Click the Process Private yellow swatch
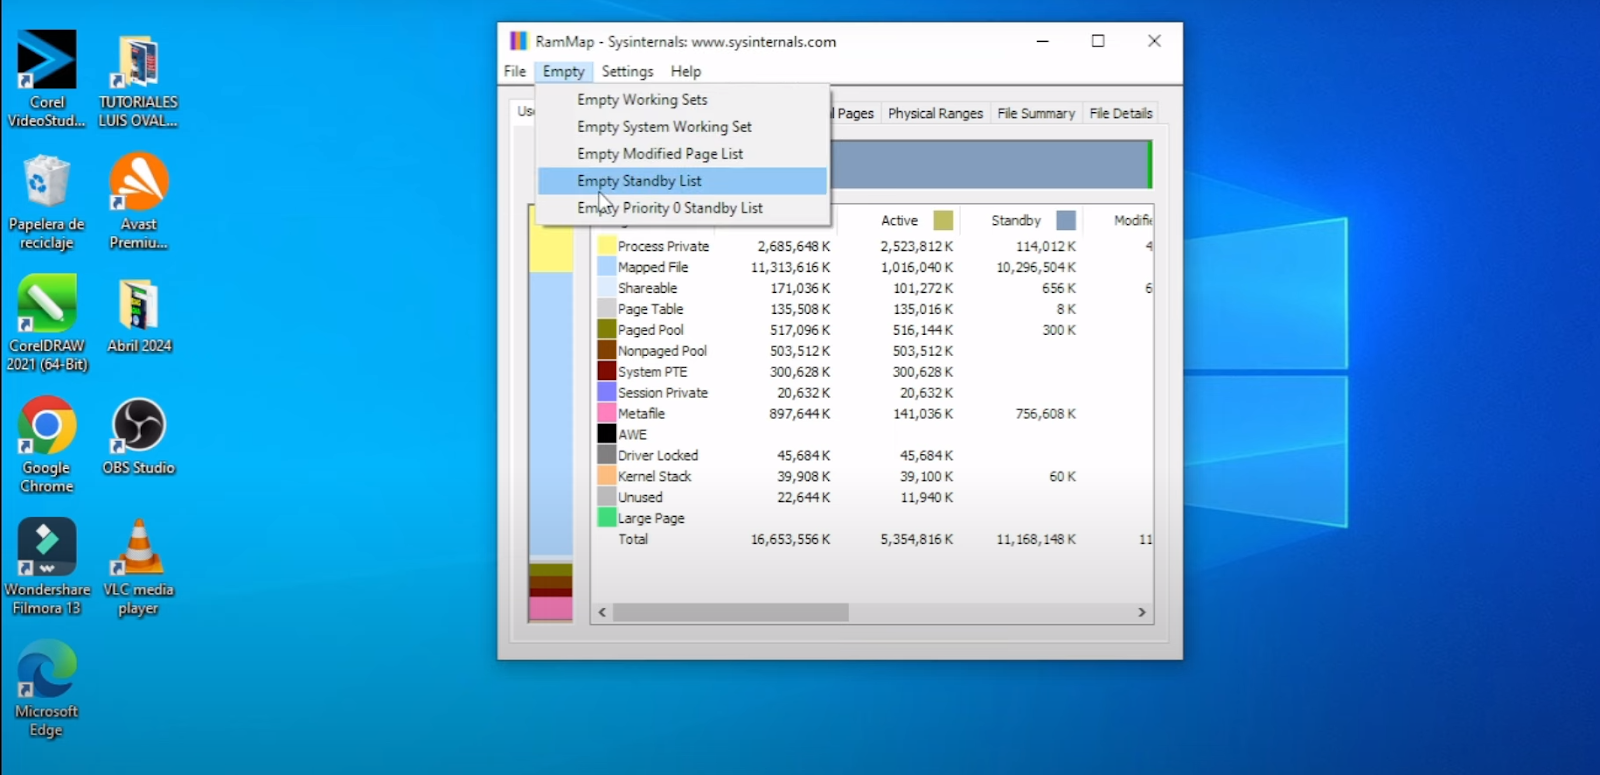The width and height of the screenshot is (1600, 775). [x=606, y=245]
